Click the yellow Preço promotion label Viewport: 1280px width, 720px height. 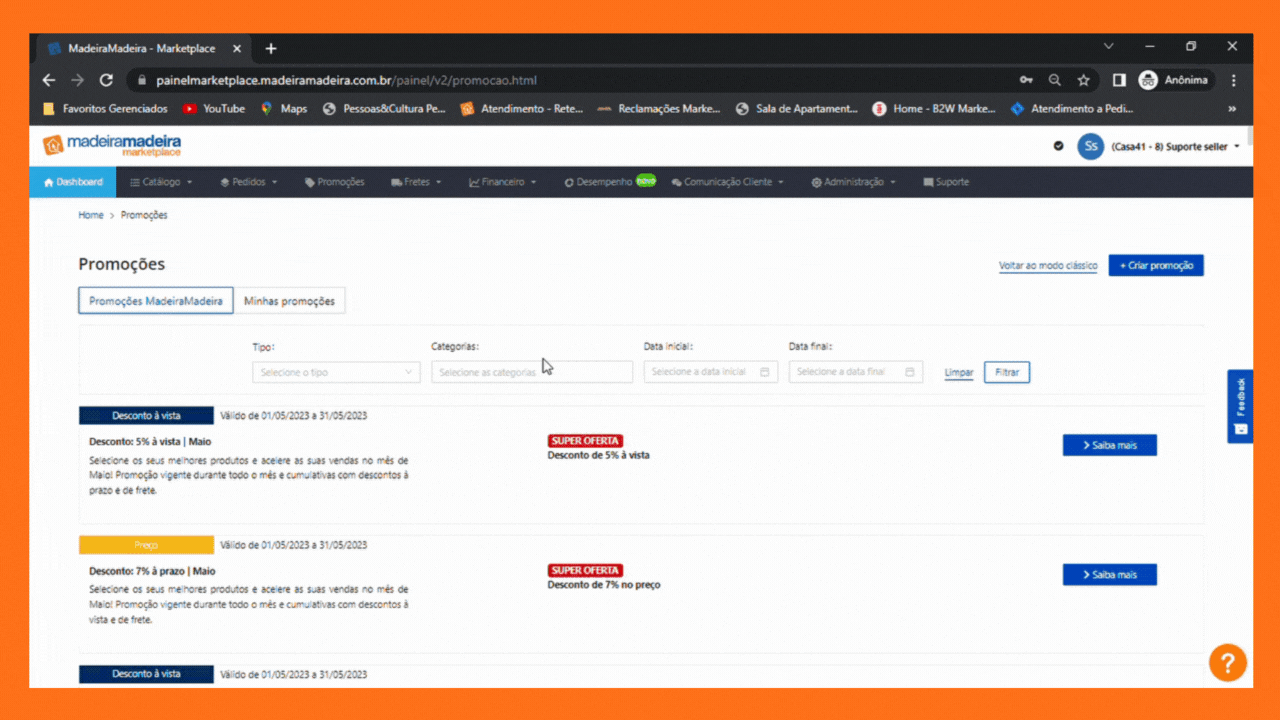(x=146, y=545)
